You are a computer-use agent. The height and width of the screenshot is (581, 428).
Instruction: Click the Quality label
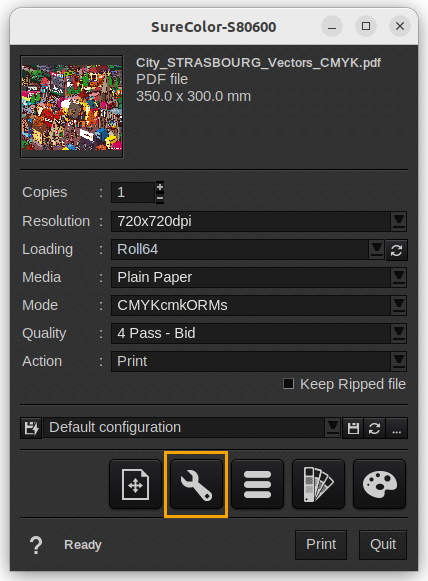point(44,333)
